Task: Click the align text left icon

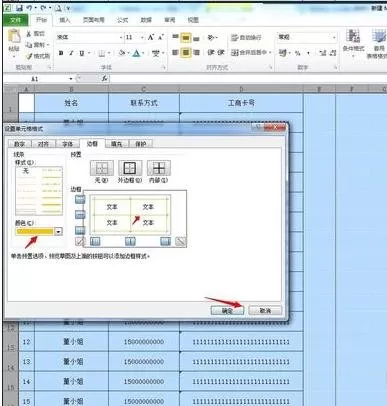Action: coord(175,52)
